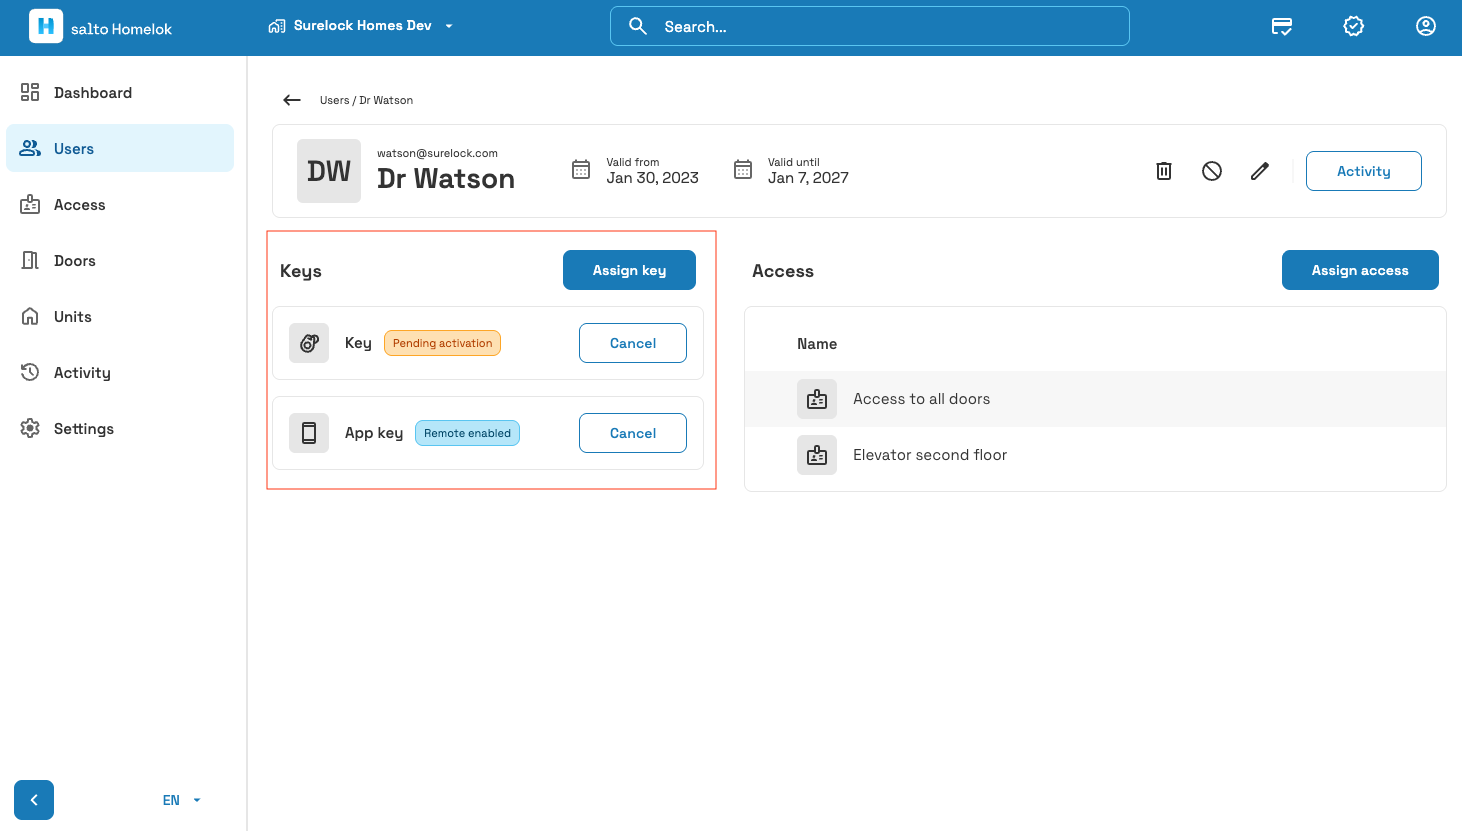1462x831 pixels.
Task: Click the search magnifier icon
Action: coord(638,26)
